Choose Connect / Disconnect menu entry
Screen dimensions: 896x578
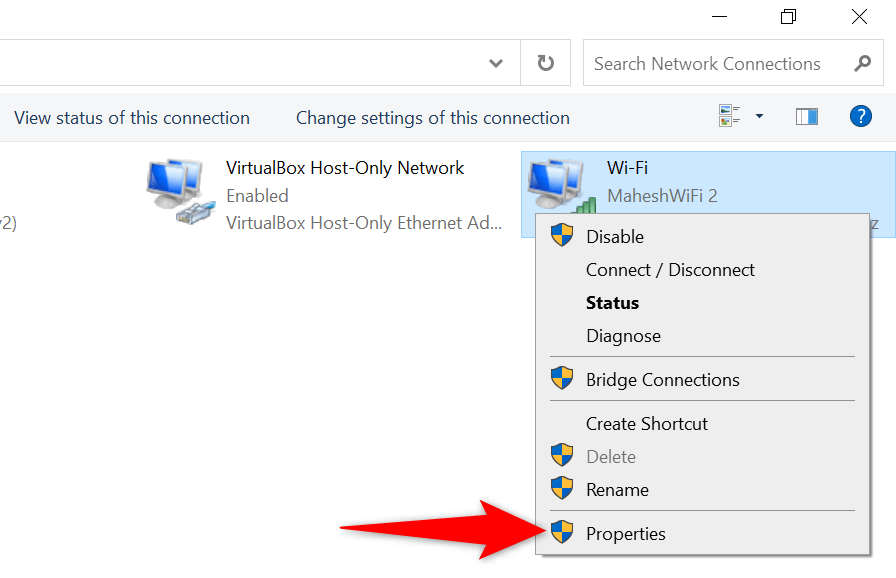(x=670, y=270)
